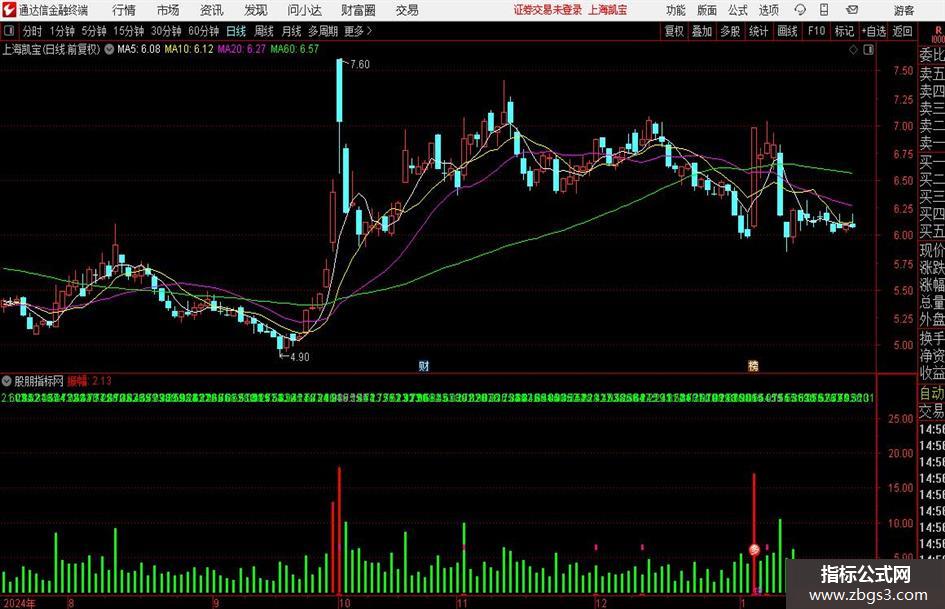This screenshot has height=609, width=945.
Task: Click the MA10: 6.12 indicator value
Action: point(189,49)
